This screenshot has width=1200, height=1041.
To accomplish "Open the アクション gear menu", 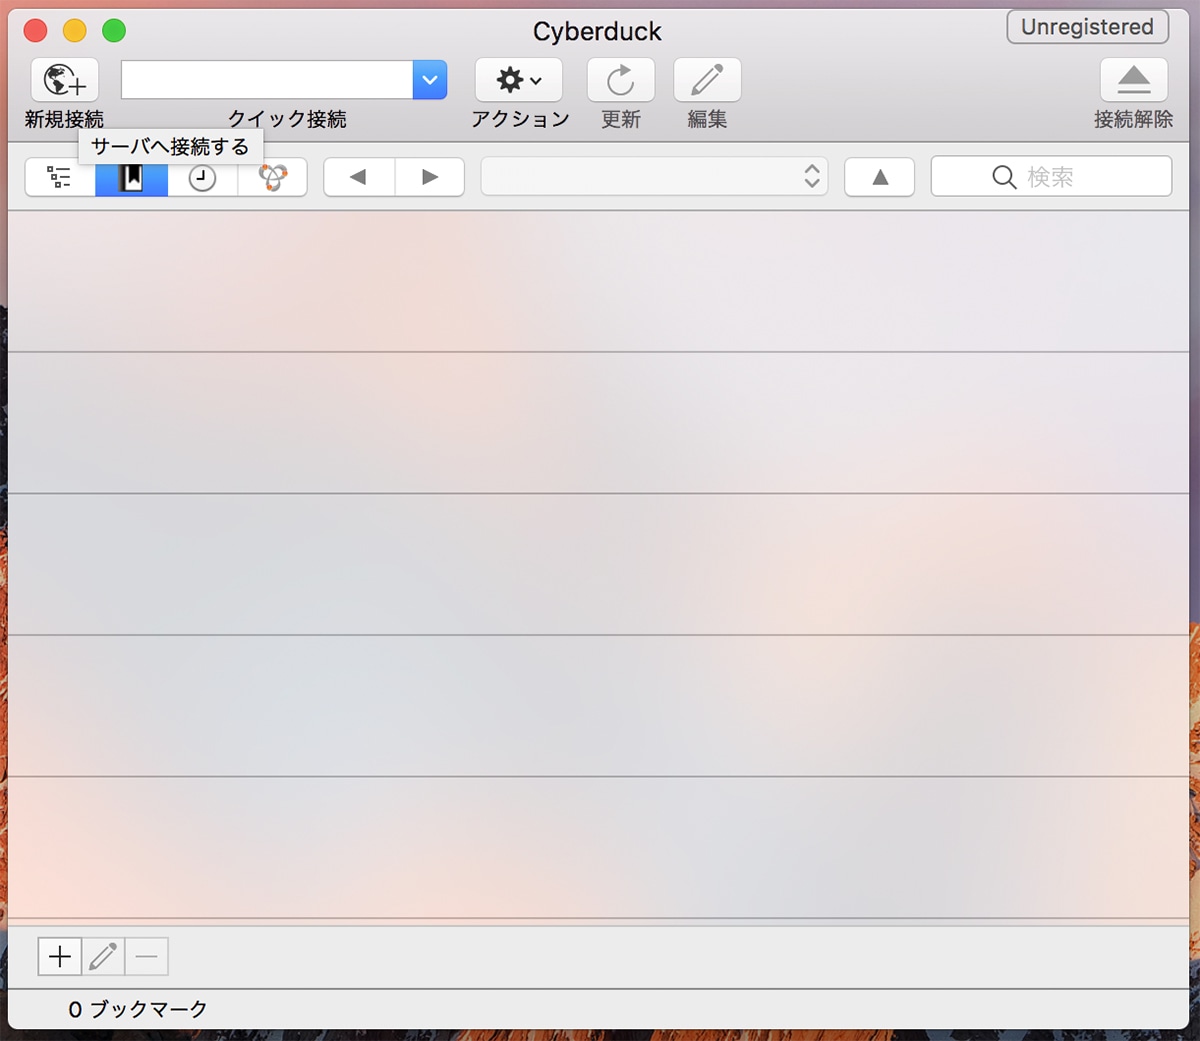I will coord(519,80).
